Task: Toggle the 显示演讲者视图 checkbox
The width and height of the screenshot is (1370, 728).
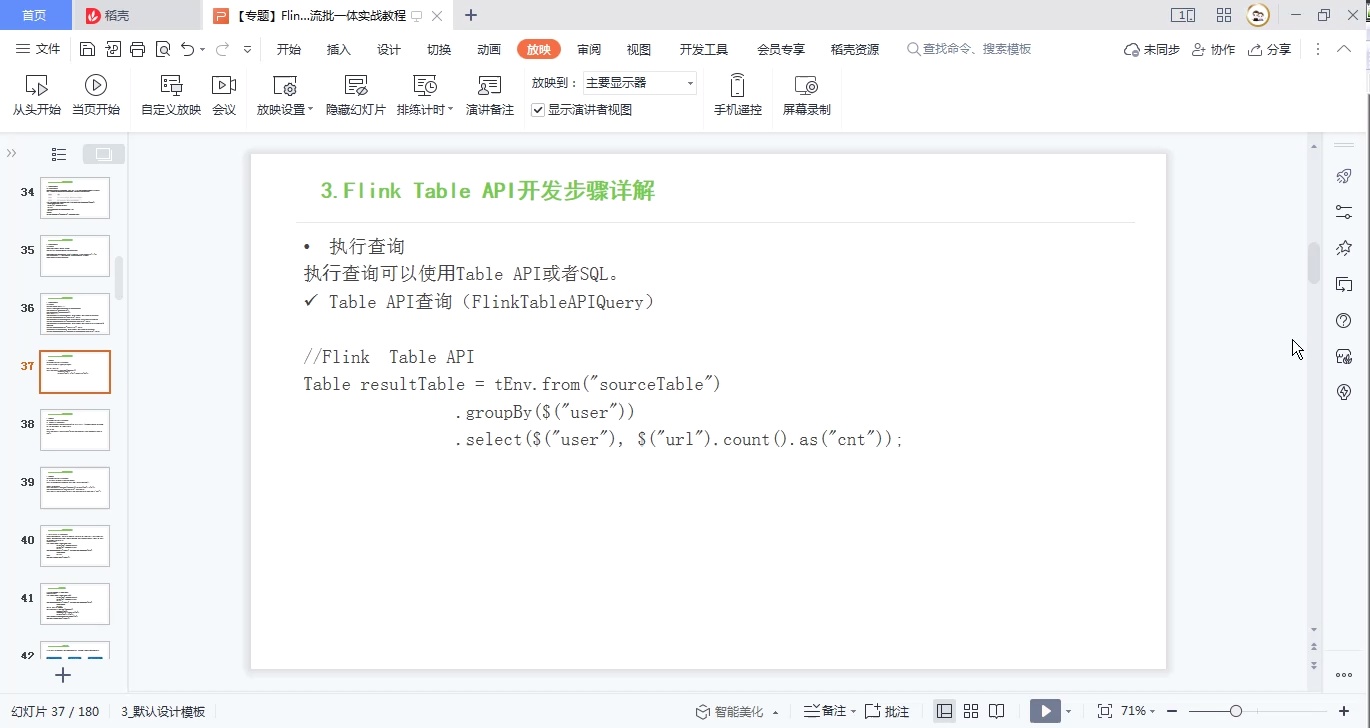Action: pos(538,110)
